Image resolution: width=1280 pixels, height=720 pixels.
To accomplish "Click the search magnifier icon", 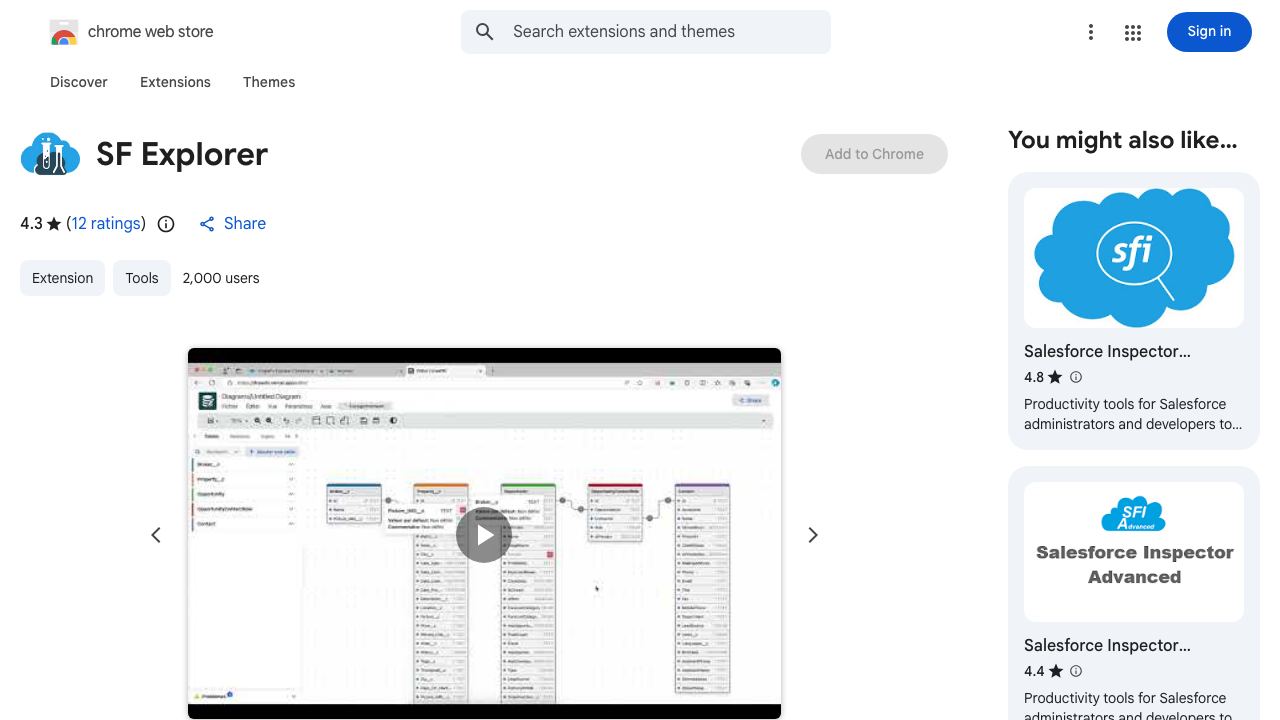I will (485, 32).
